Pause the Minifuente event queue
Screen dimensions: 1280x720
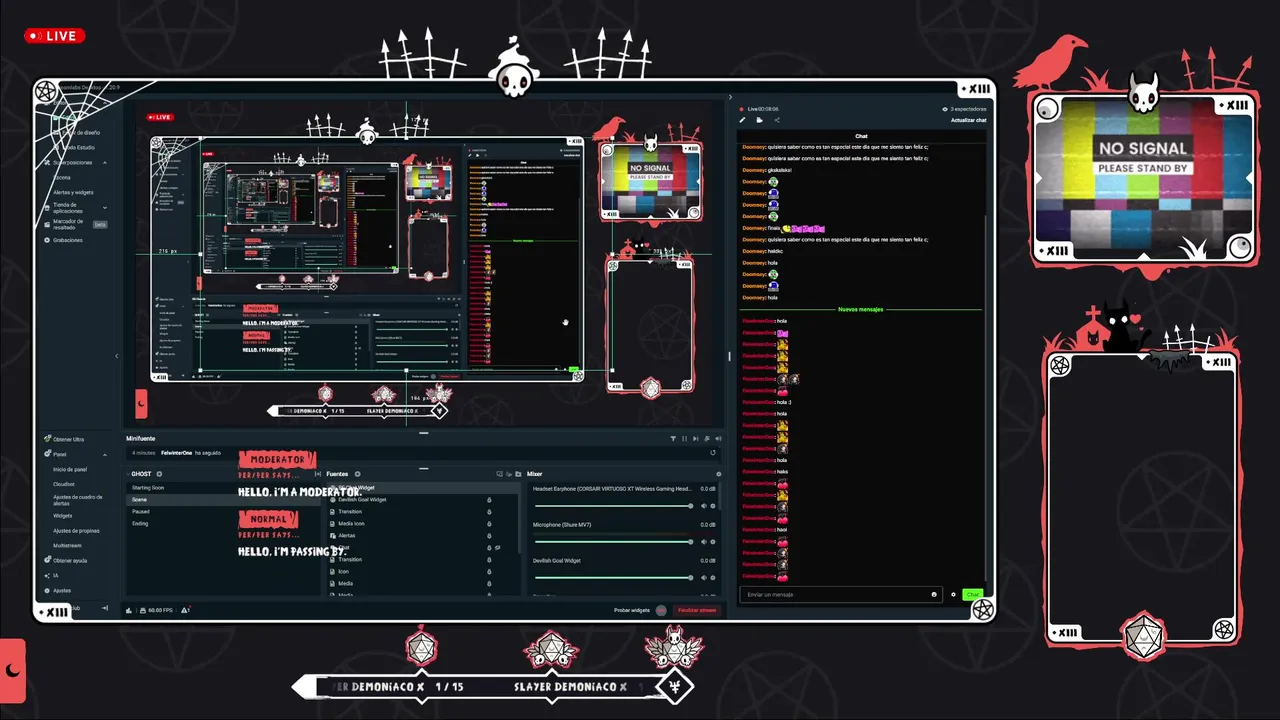[685, 438]
